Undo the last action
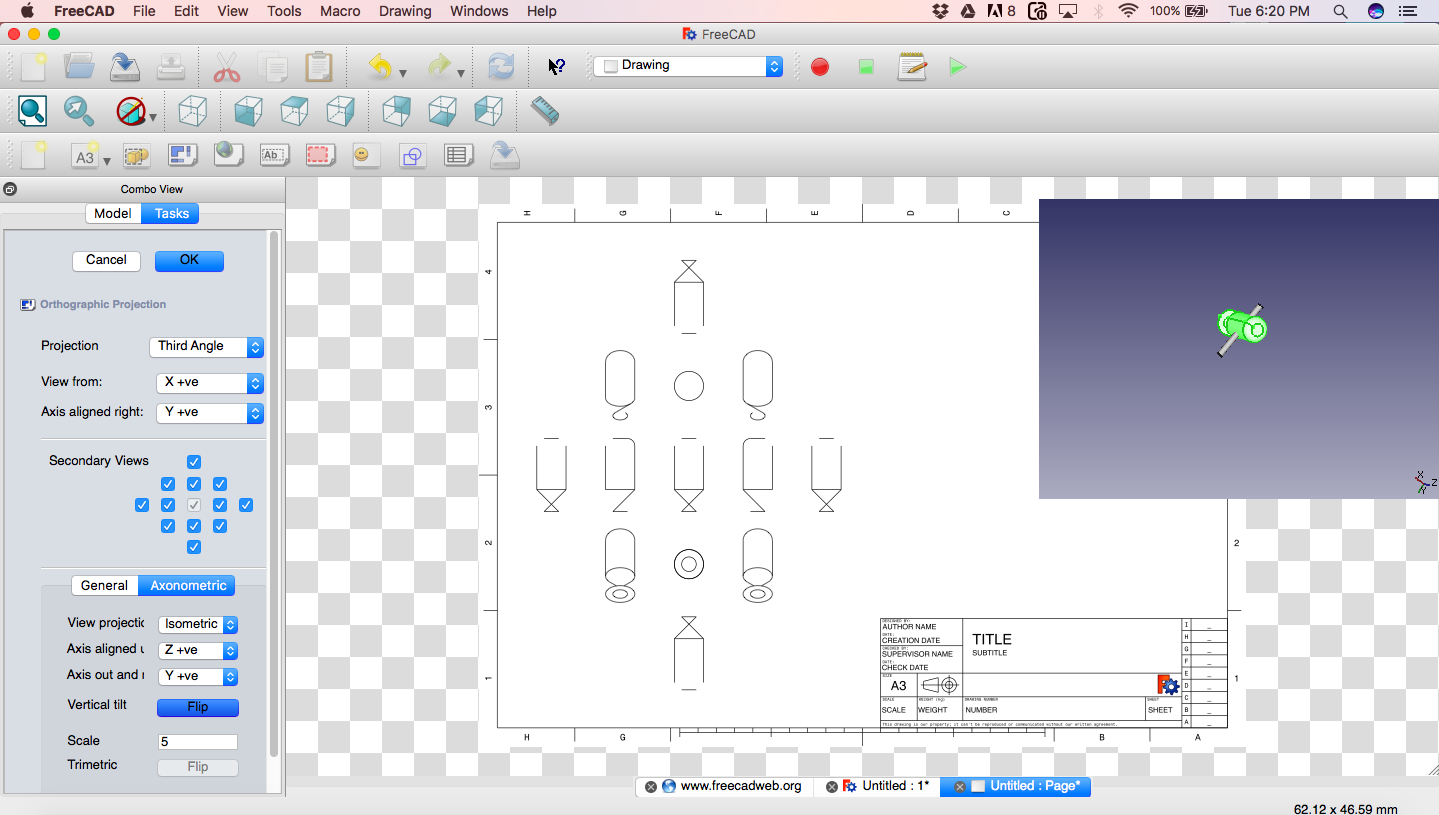The image size is (1439, 815). 380,67
